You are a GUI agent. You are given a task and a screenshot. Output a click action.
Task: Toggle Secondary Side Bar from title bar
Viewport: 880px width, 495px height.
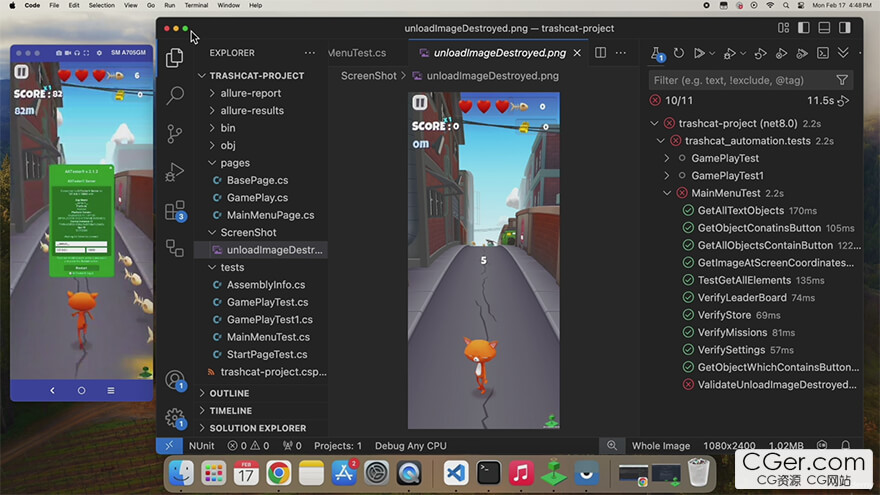pos(845,28)
